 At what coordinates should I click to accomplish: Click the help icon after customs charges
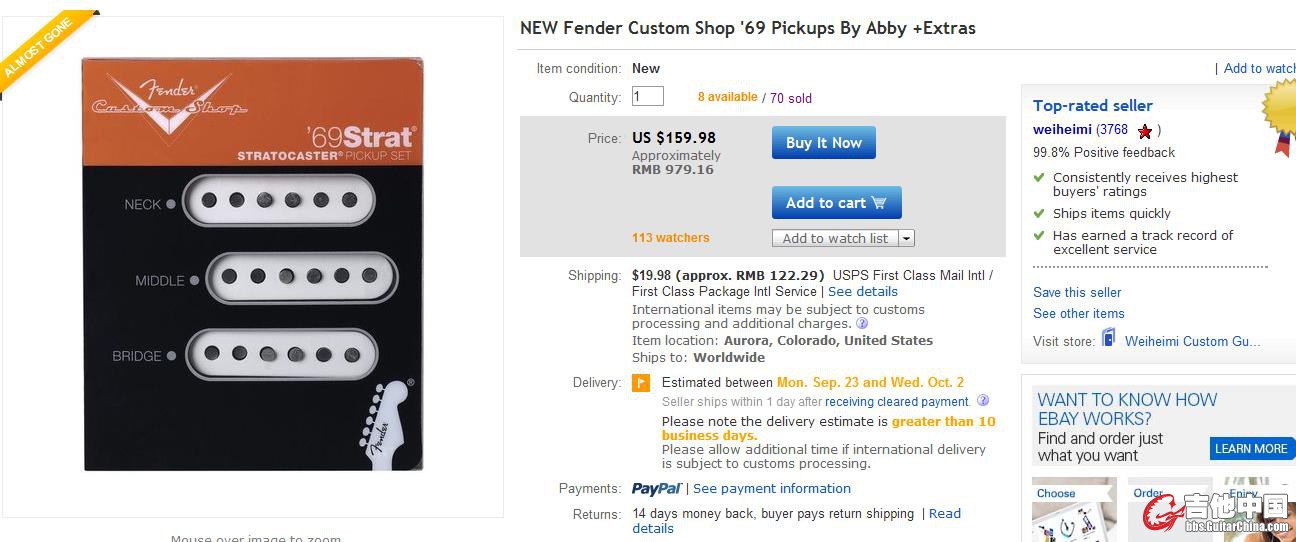(862, 324)
